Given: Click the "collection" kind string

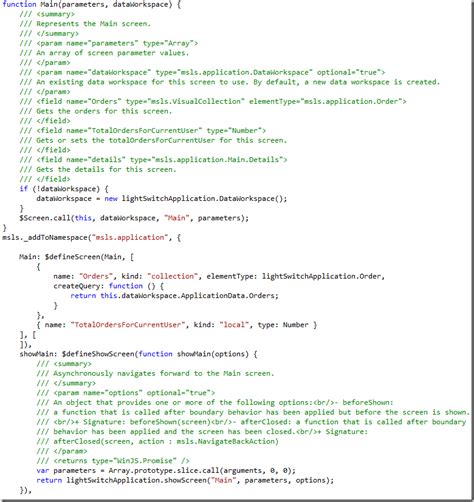Looking at the screenshot, I should click(x=172, y=276).
